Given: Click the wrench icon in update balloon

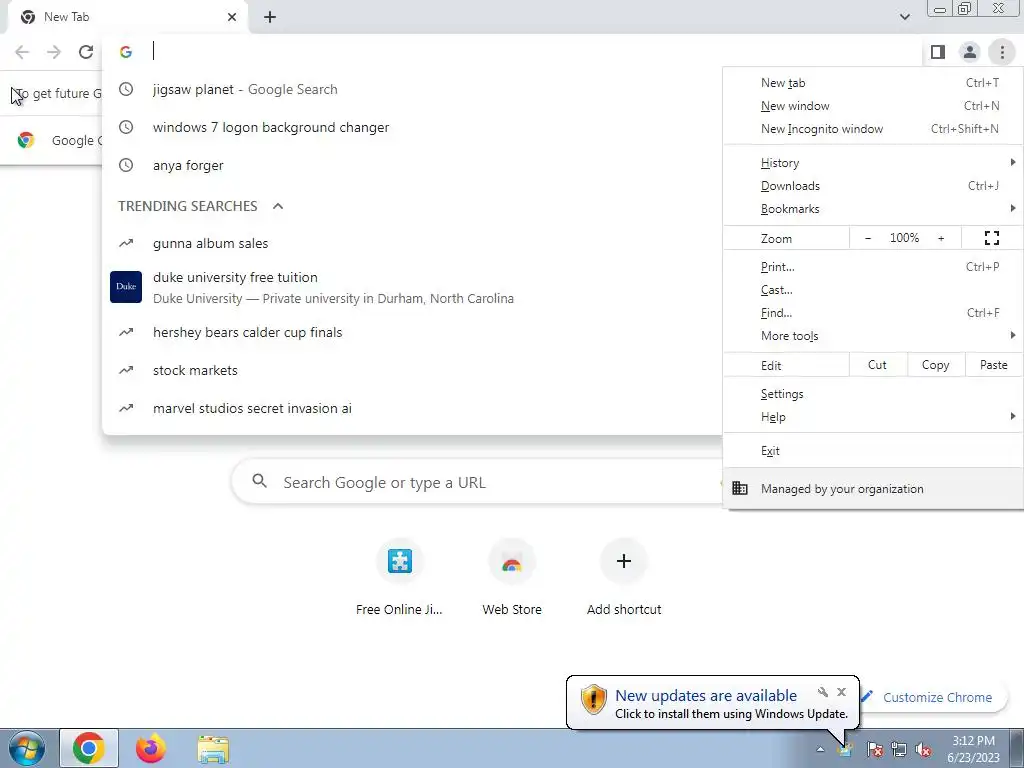Looking at the screenshot, I should coord(823,692).
